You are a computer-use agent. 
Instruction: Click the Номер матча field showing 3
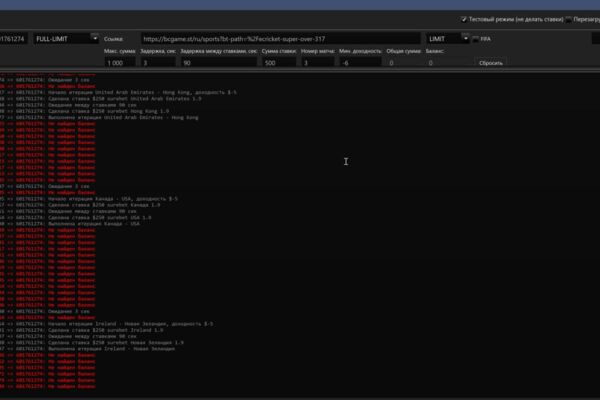tap(318, 63)
